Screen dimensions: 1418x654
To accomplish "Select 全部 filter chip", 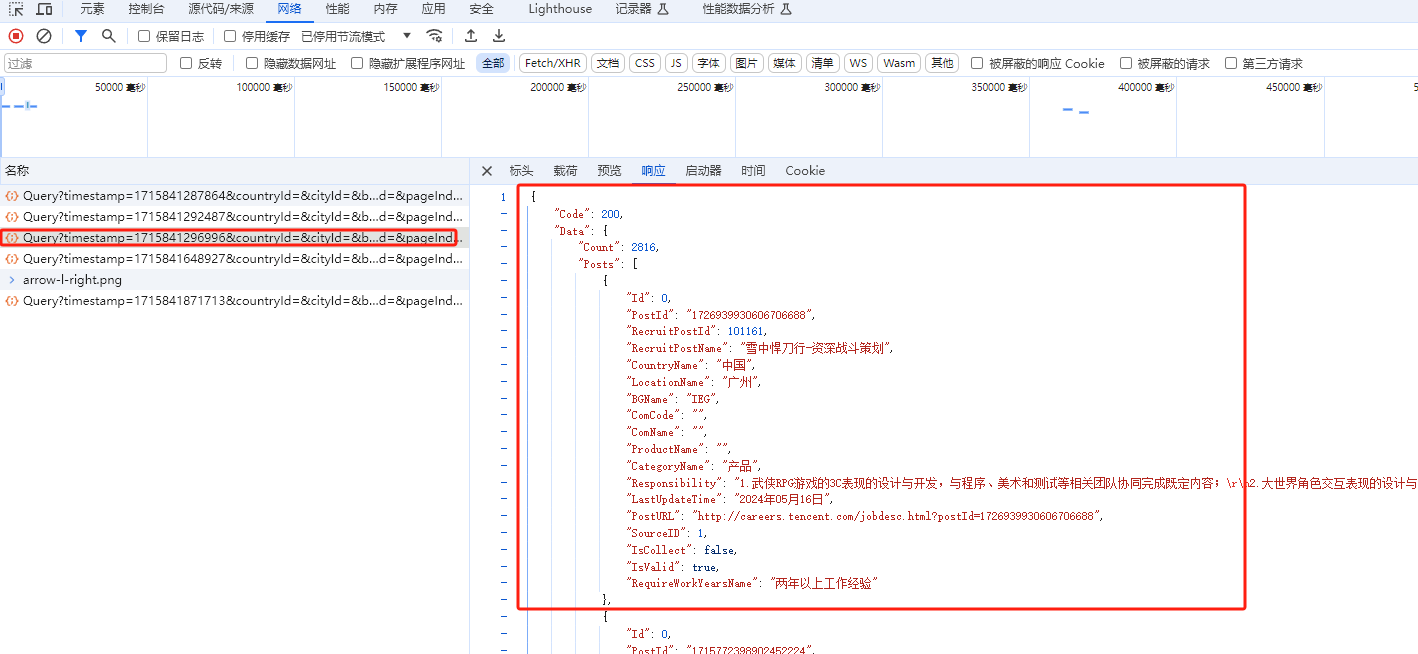I will click(x=493, y=63).
